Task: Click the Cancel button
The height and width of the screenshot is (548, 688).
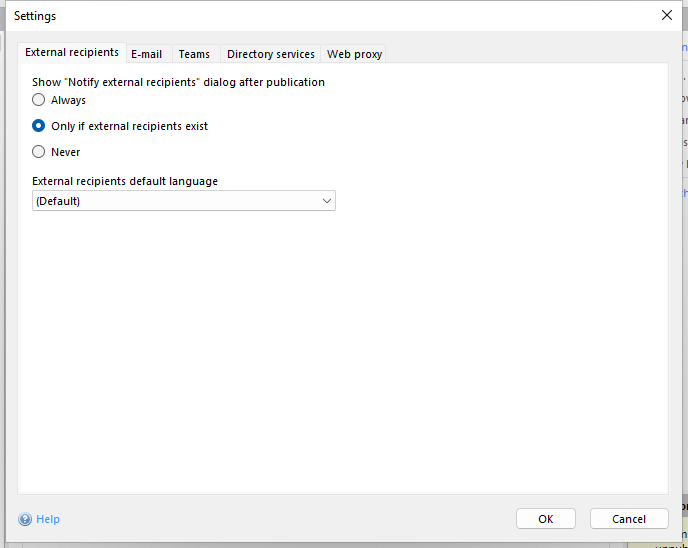Action: (629, 519)
